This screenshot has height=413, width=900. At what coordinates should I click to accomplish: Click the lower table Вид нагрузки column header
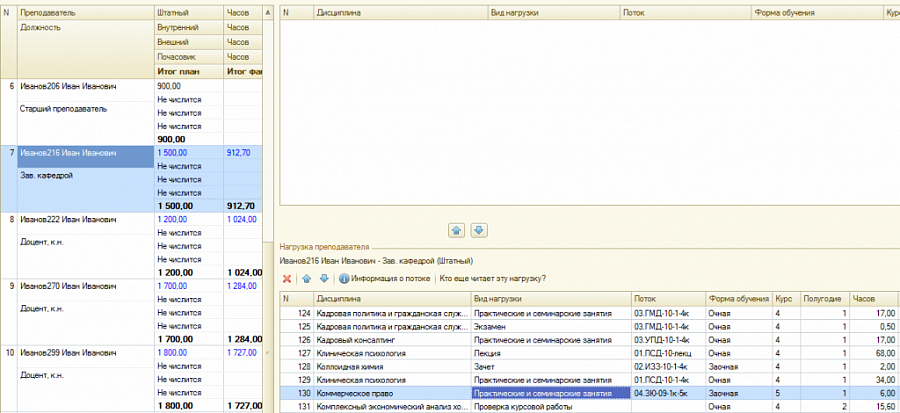[552, 299]
